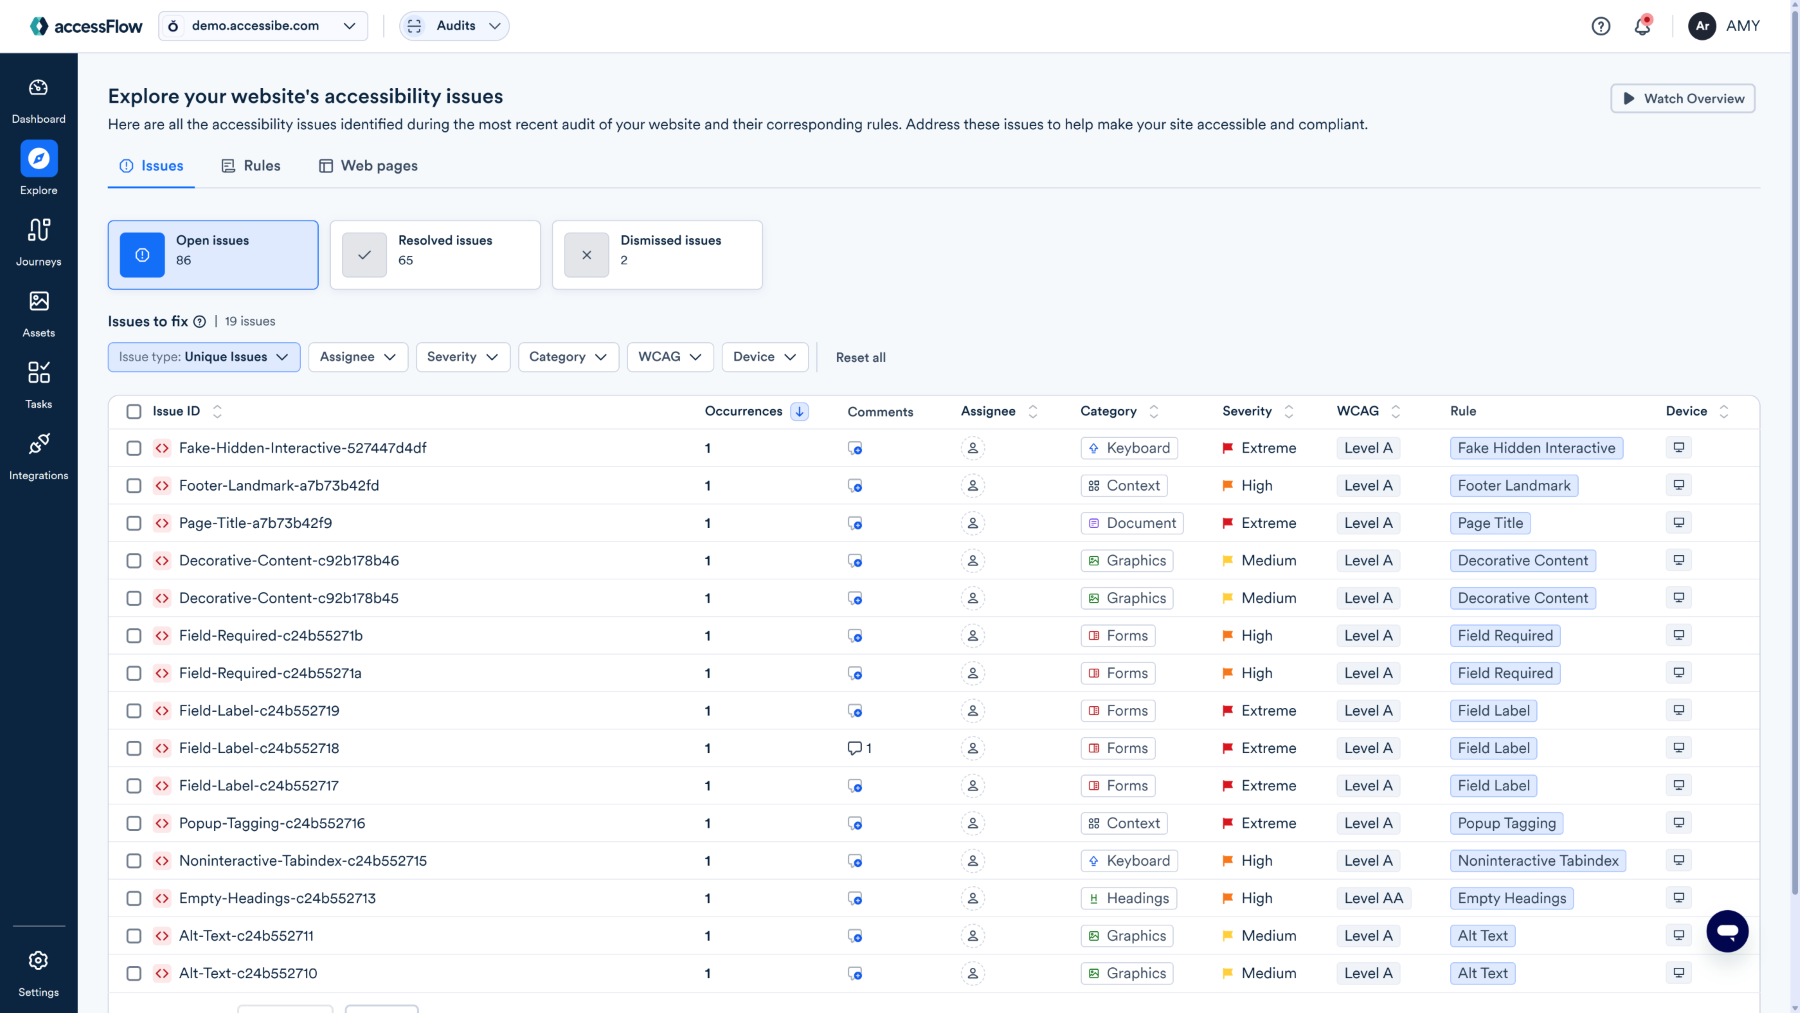The height and width of the screenshot is (1013, 1800).
Task: Open the Category filter dropdown
Action: (x=568, y=357)
